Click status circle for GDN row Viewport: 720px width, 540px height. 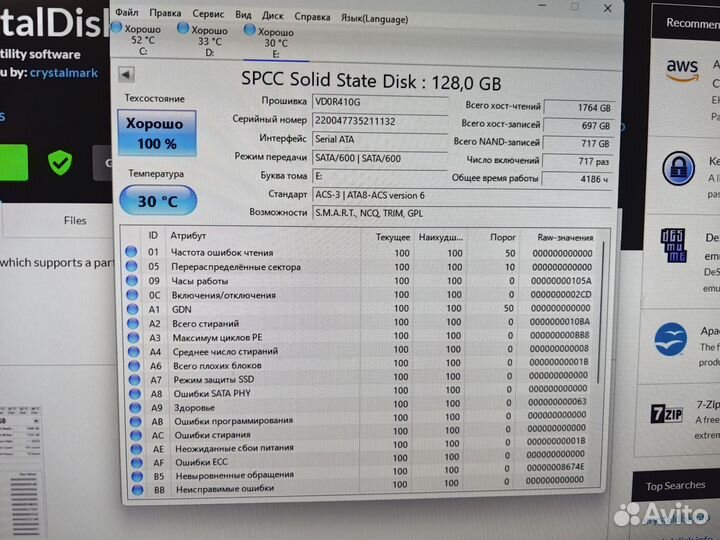click(133, 309)
